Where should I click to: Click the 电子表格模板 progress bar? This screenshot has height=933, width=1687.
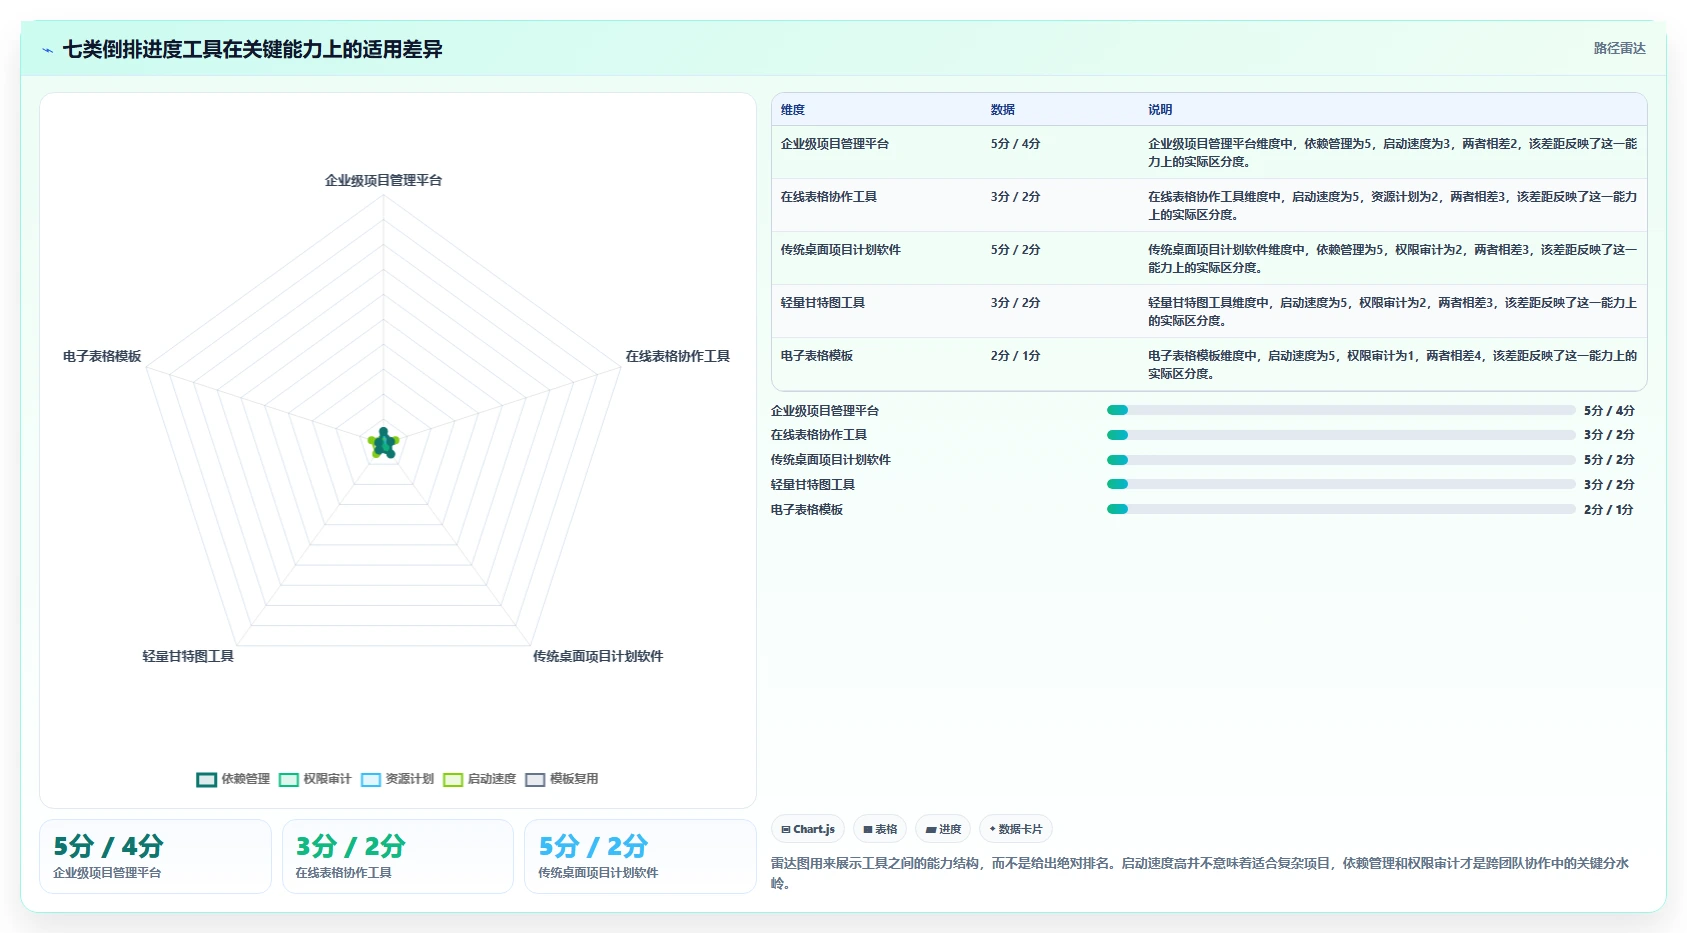point(1341,509)
